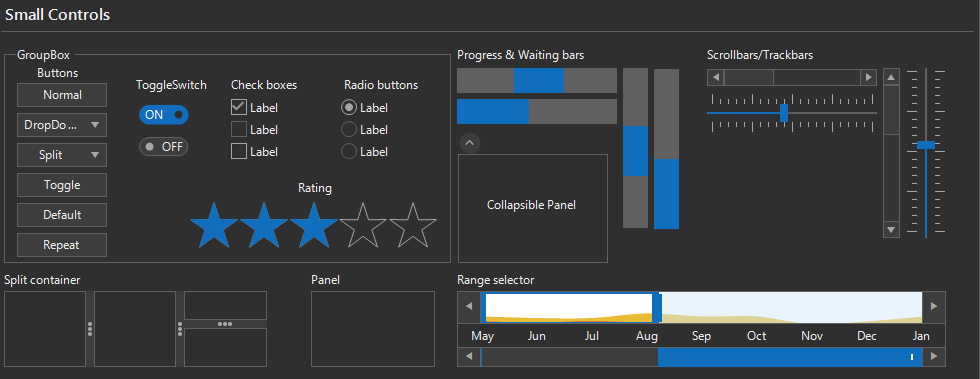Open the DropDown button arrow
Screen dimensions: 980x379
95,125
